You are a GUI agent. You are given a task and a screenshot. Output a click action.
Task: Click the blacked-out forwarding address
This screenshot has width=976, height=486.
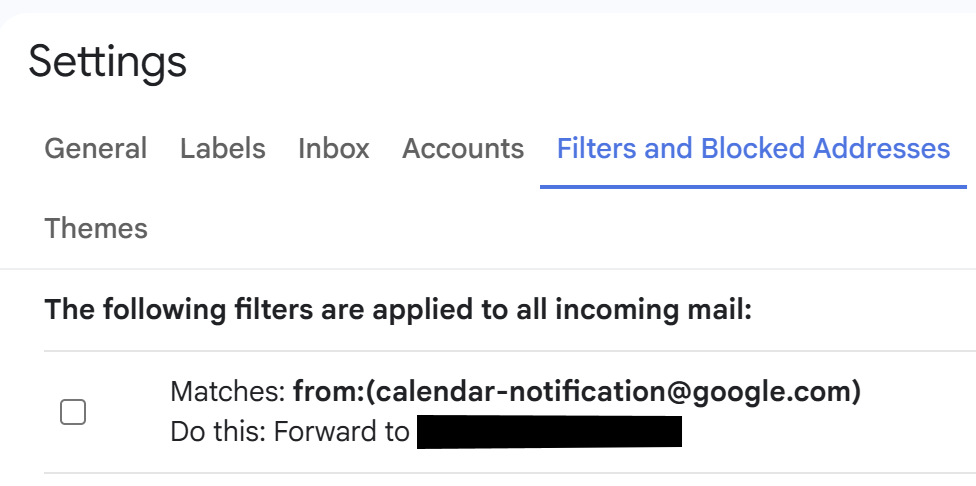coord(549,432)
